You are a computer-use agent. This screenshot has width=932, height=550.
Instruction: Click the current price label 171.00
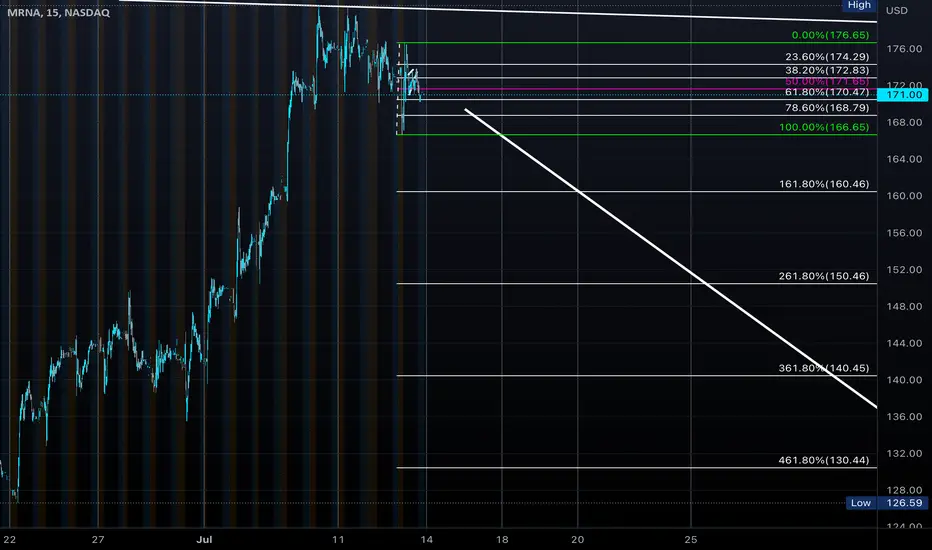tap(902, 95)
